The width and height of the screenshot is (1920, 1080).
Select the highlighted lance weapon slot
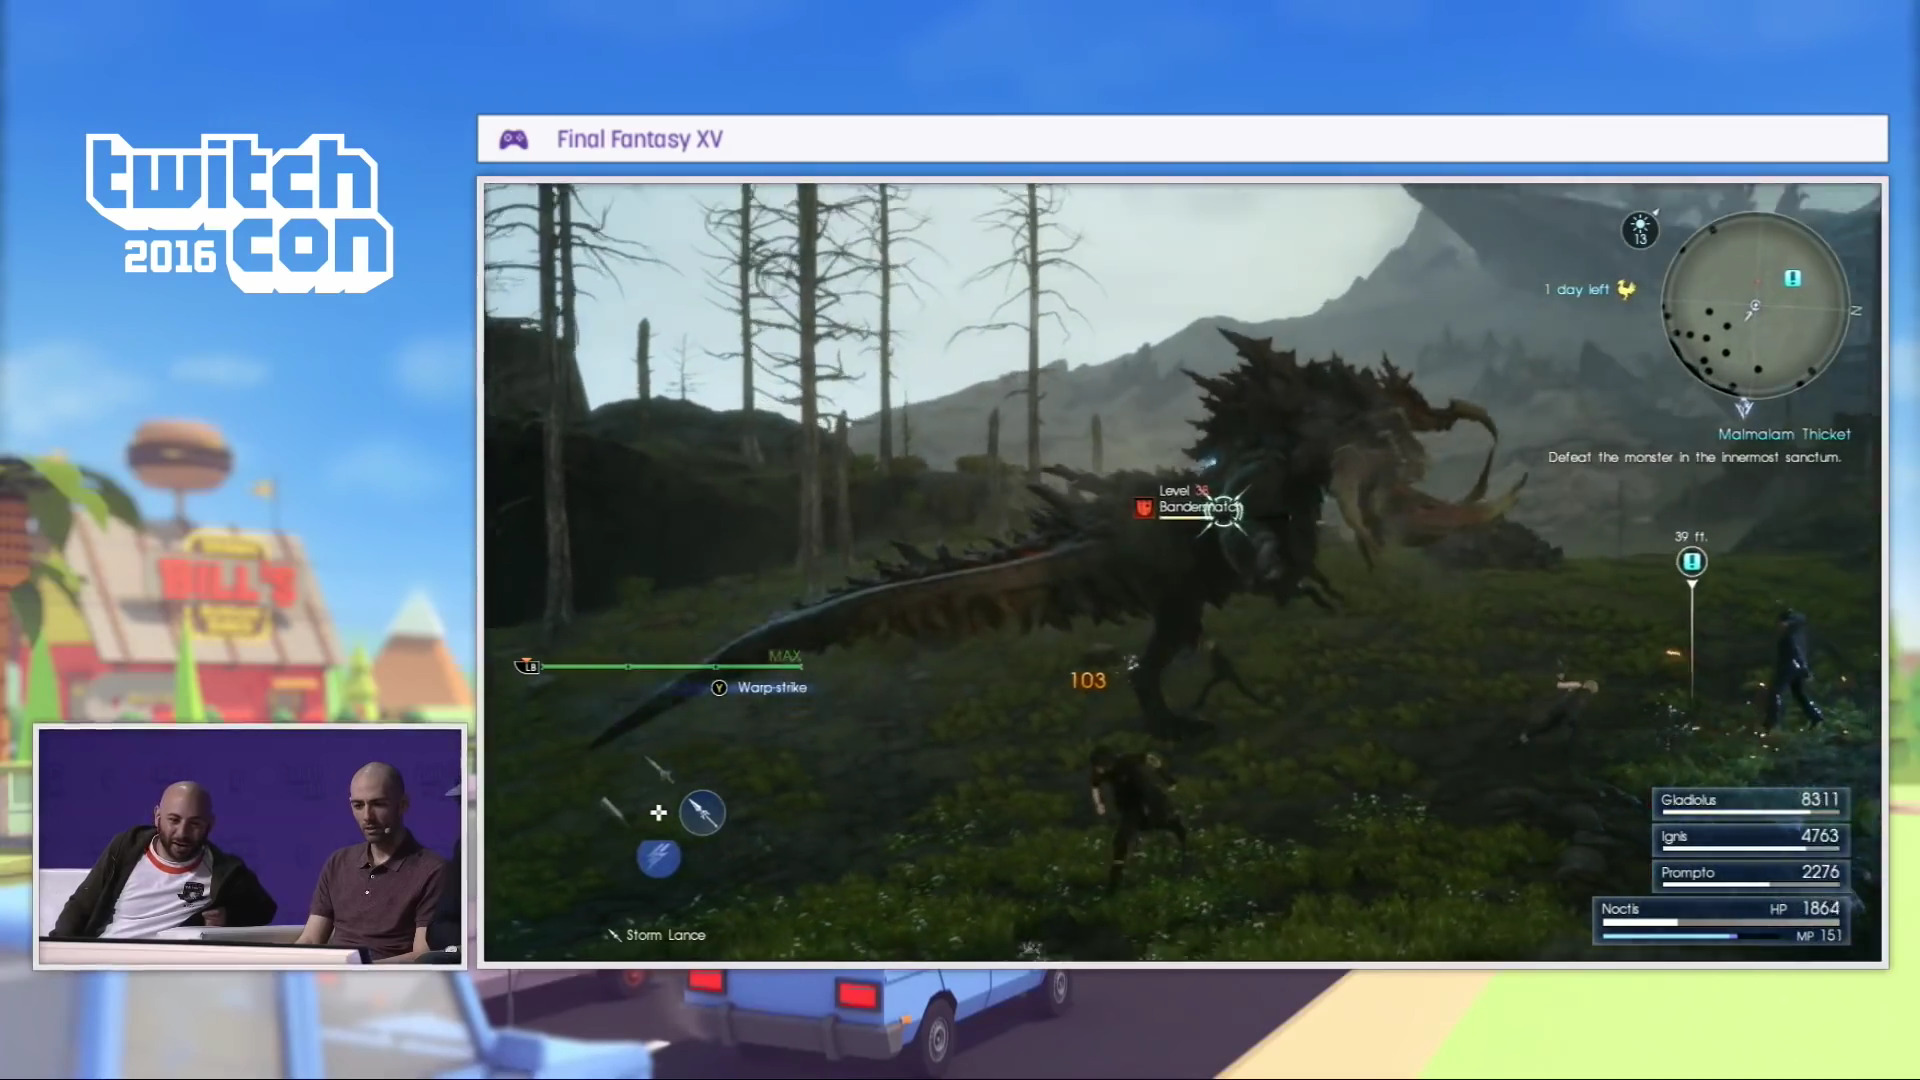click(702, 813)
